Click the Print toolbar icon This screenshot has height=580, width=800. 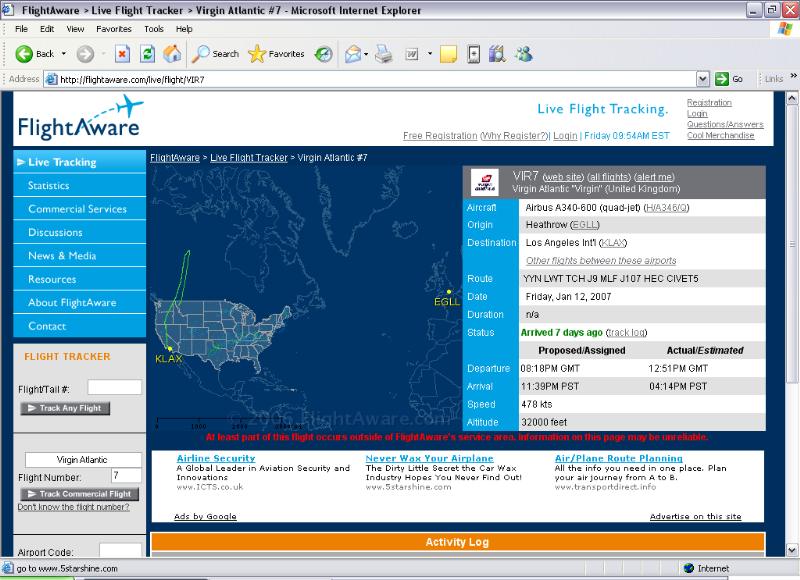click(x=382, y=53)
